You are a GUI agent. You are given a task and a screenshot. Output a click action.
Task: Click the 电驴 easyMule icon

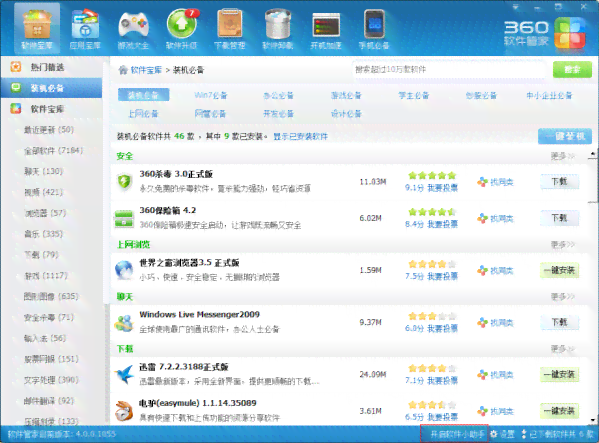tap(124, 411)
